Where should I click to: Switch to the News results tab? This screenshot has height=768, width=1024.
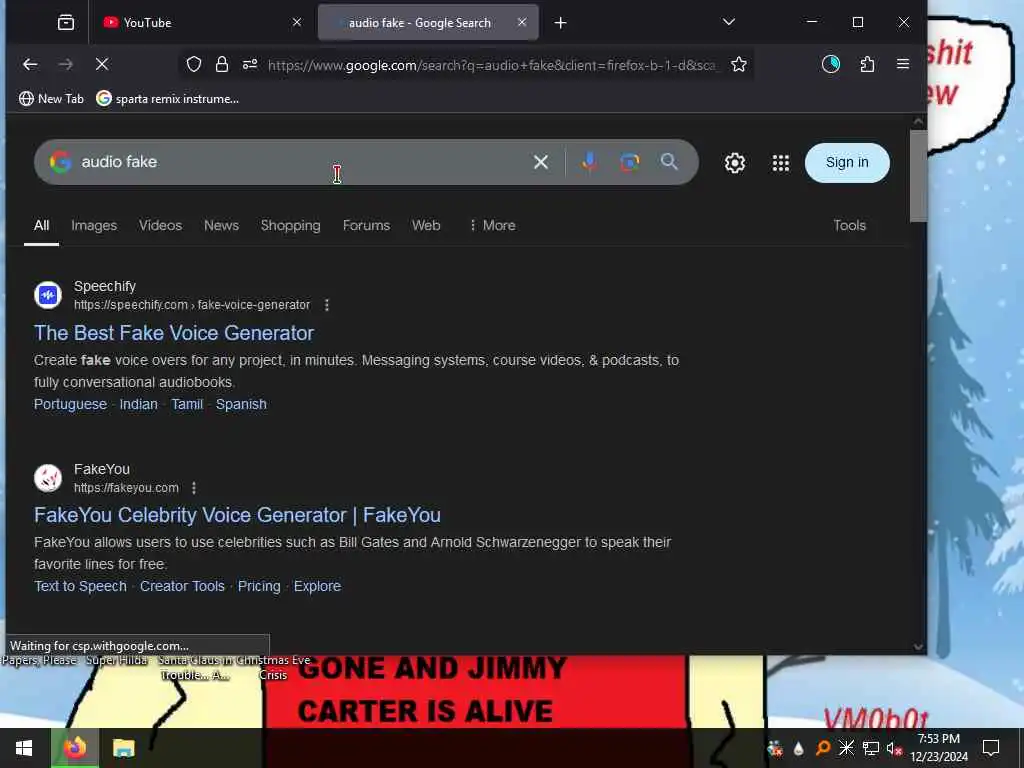coord(221,225)
